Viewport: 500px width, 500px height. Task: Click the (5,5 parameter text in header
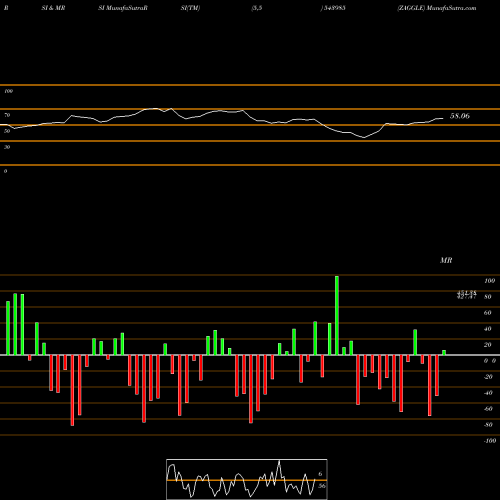[x=257, y=8]
